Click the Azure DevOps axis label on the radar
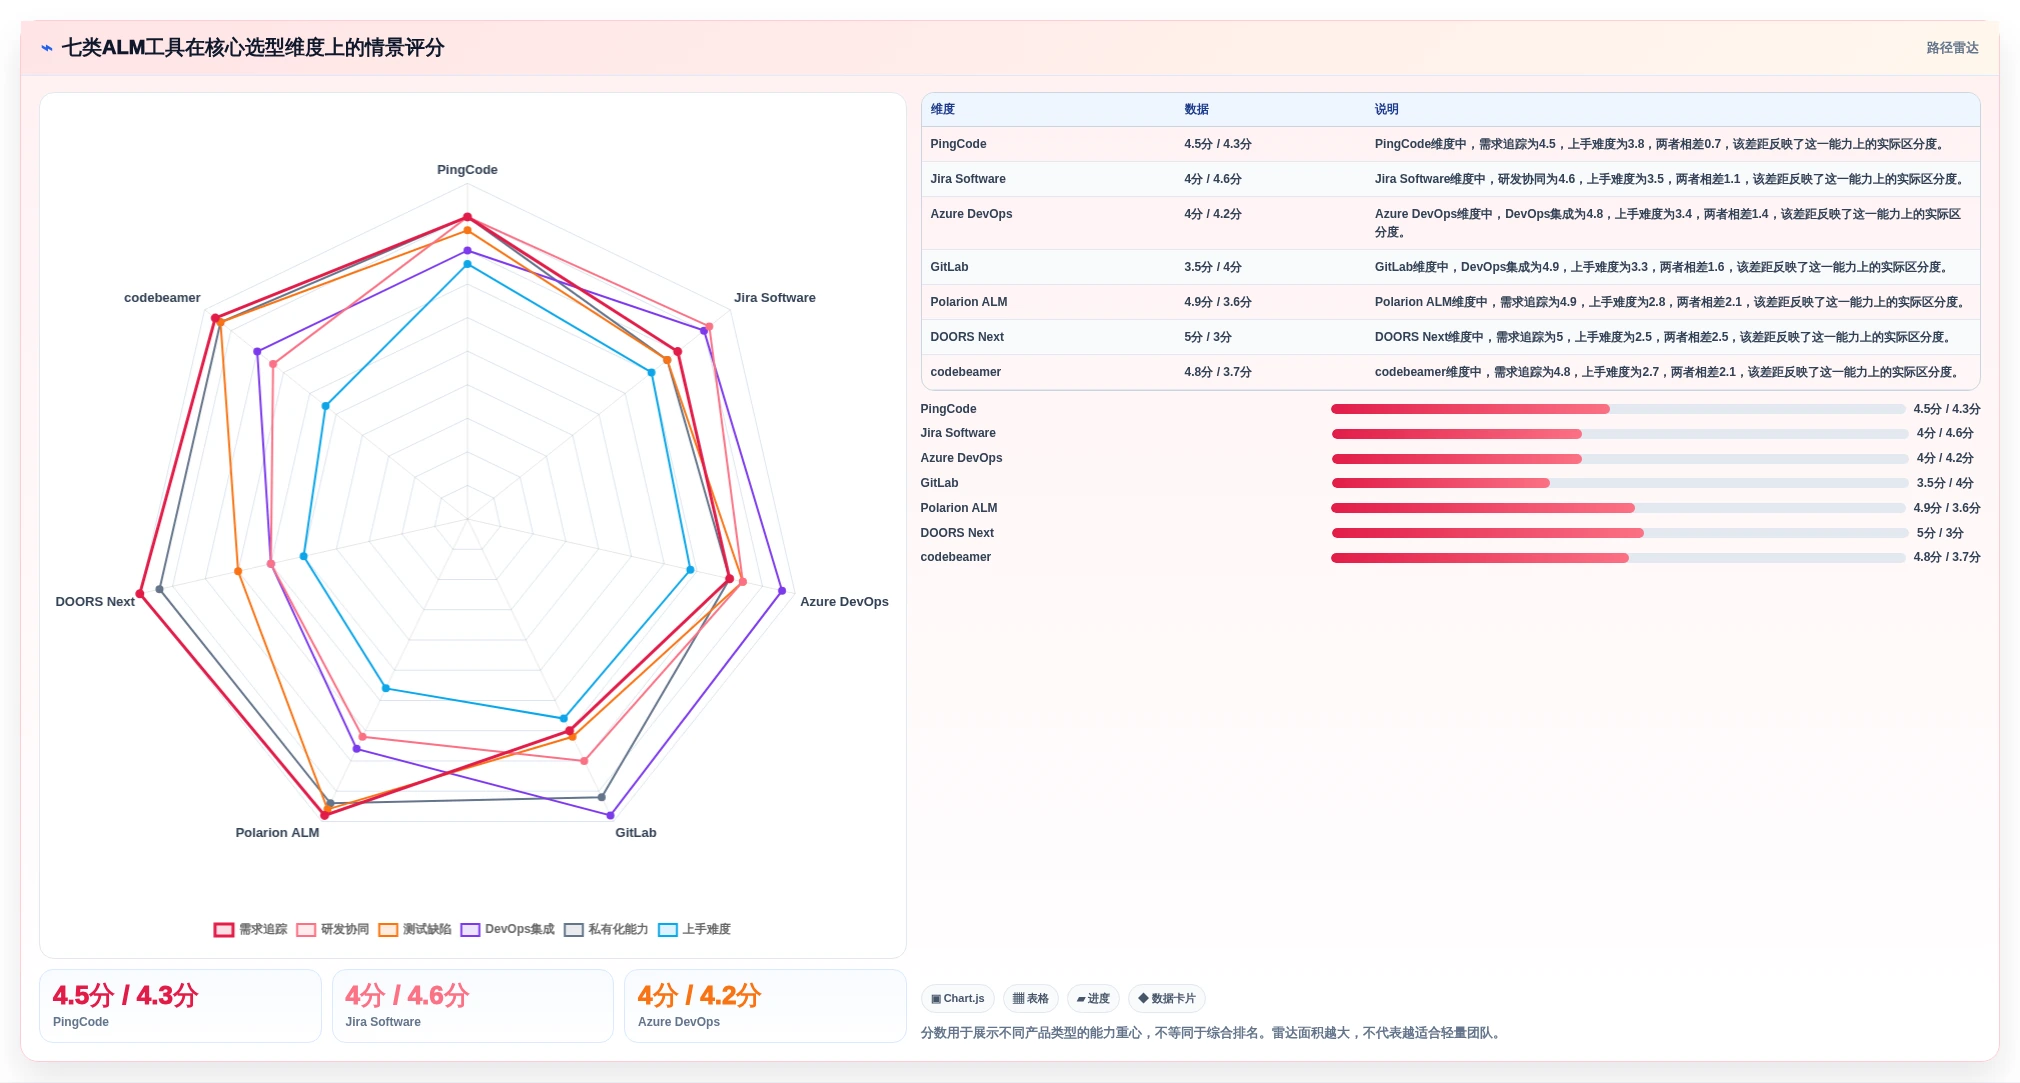 844,602
